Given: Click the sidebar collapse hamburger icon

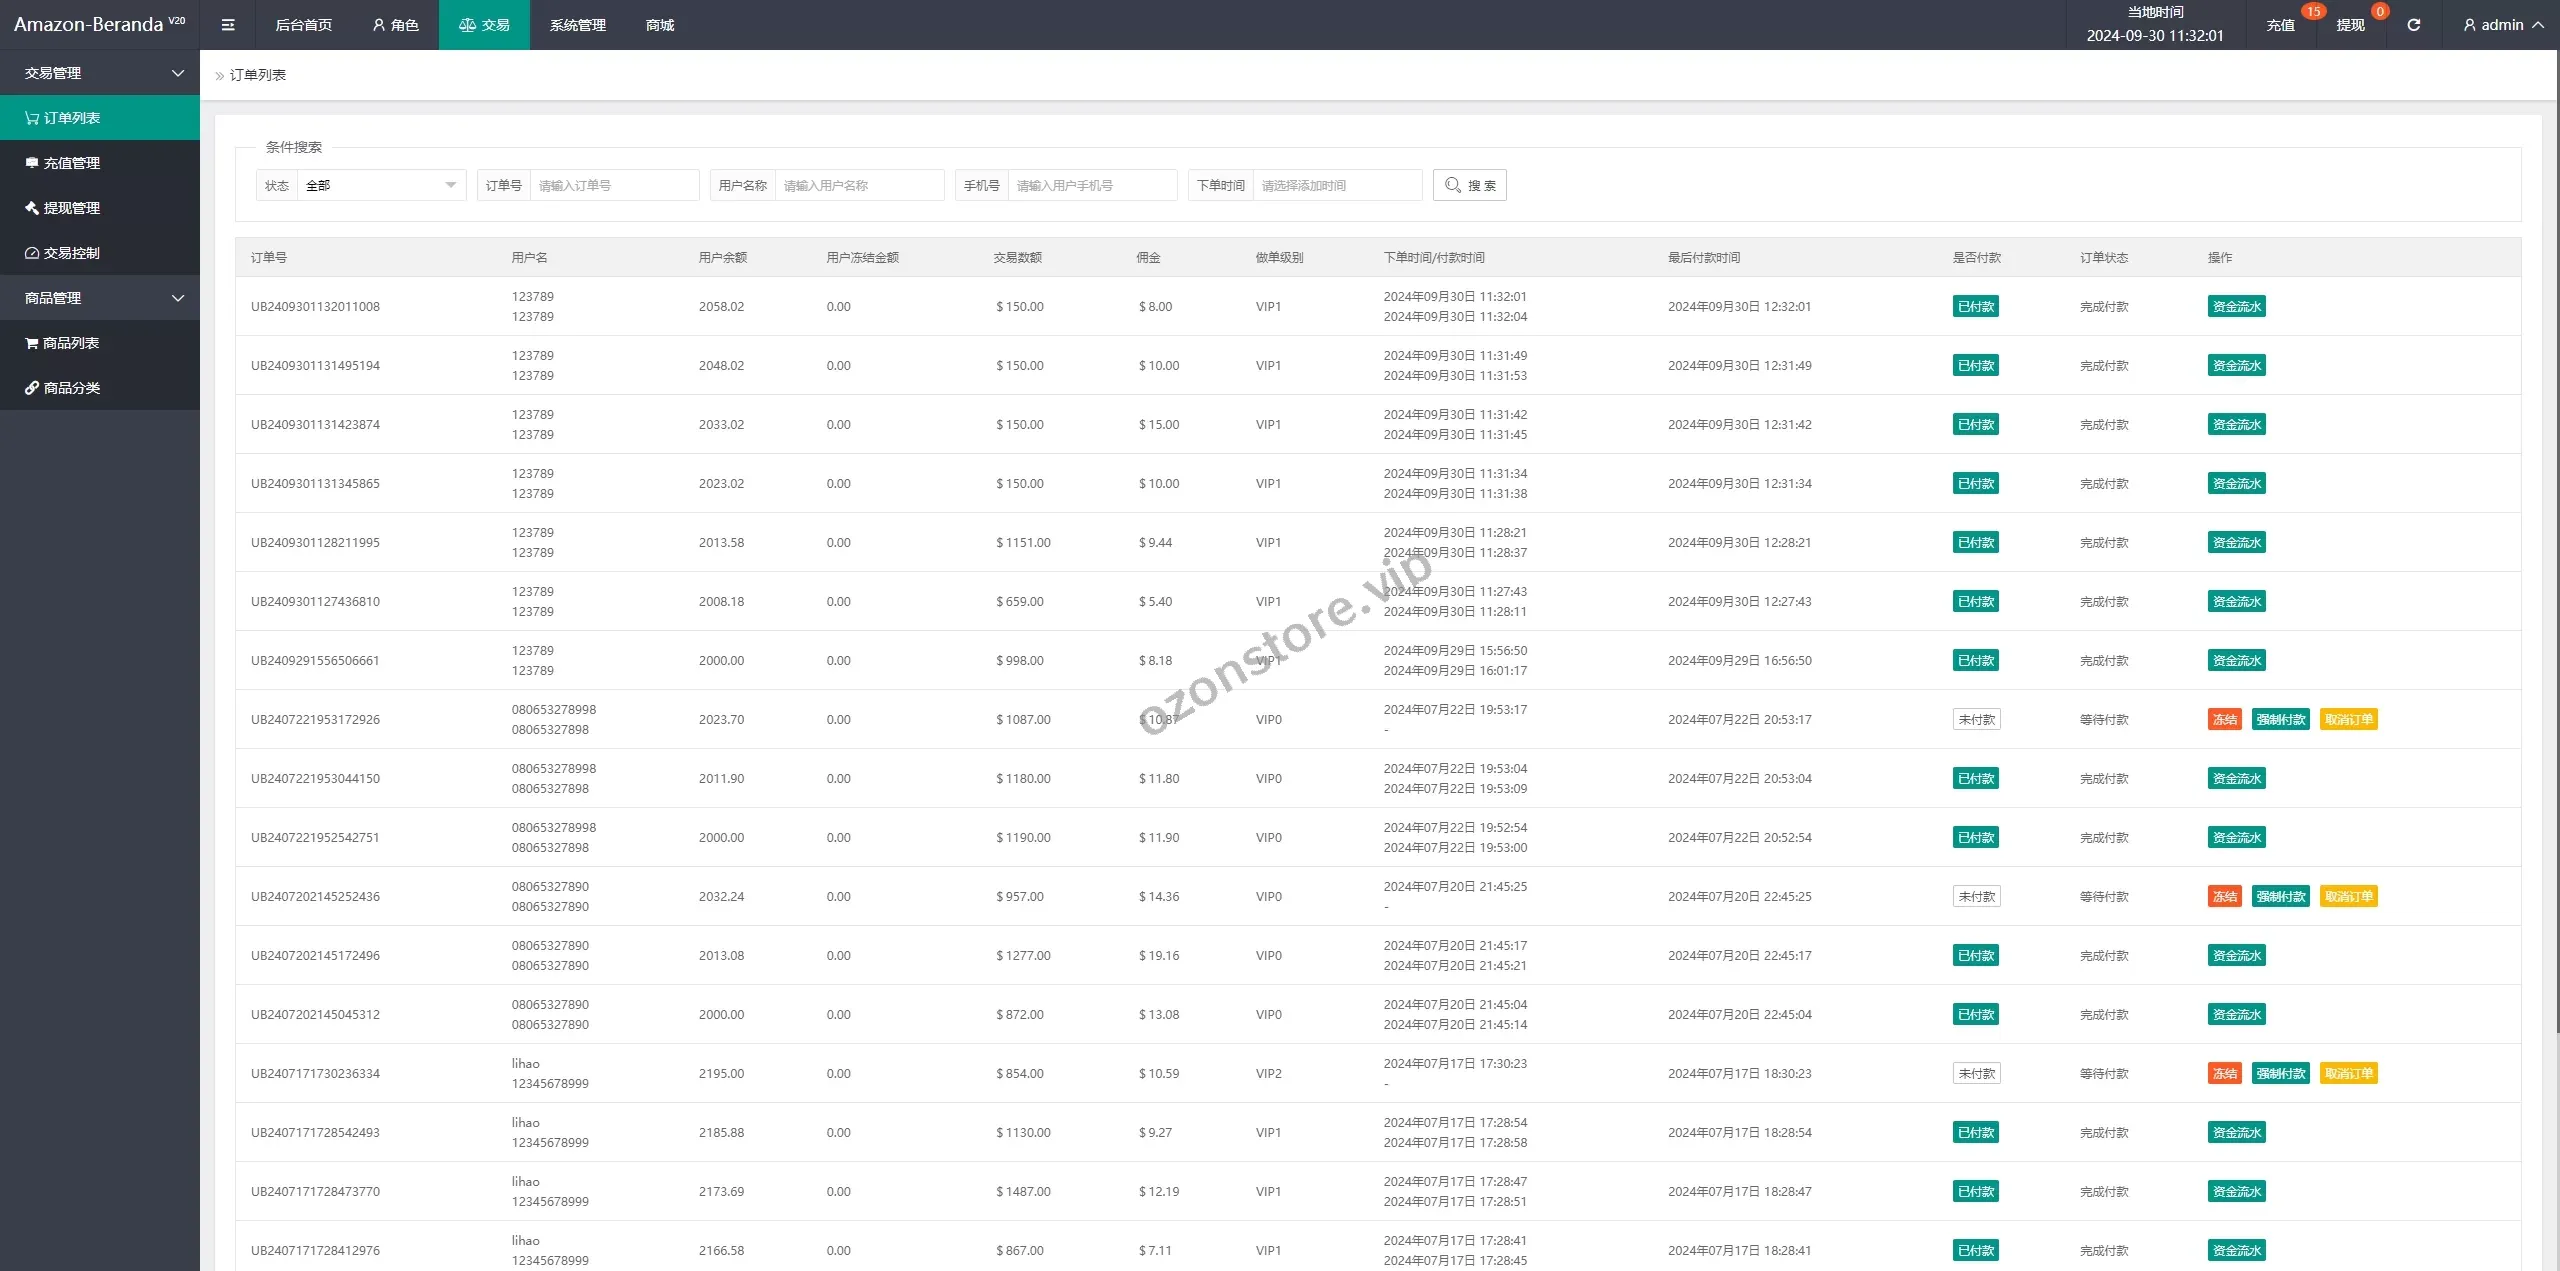Looking at the screenshot, I should 228,25.
